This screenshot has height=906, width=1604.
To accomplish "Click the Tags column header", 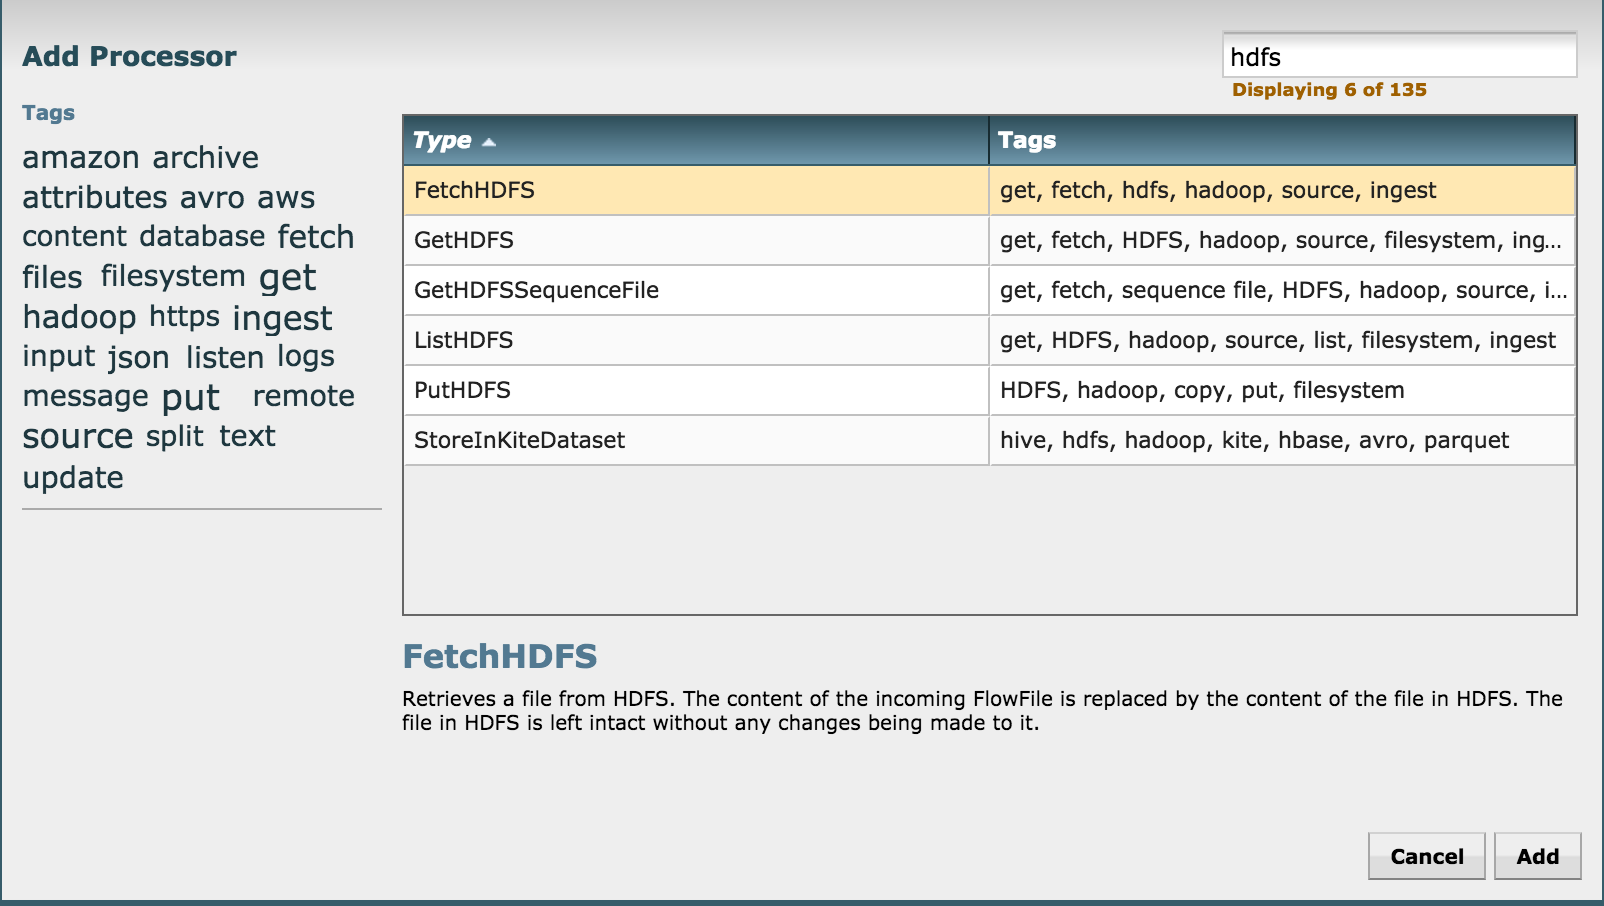I will (1025, 140).
